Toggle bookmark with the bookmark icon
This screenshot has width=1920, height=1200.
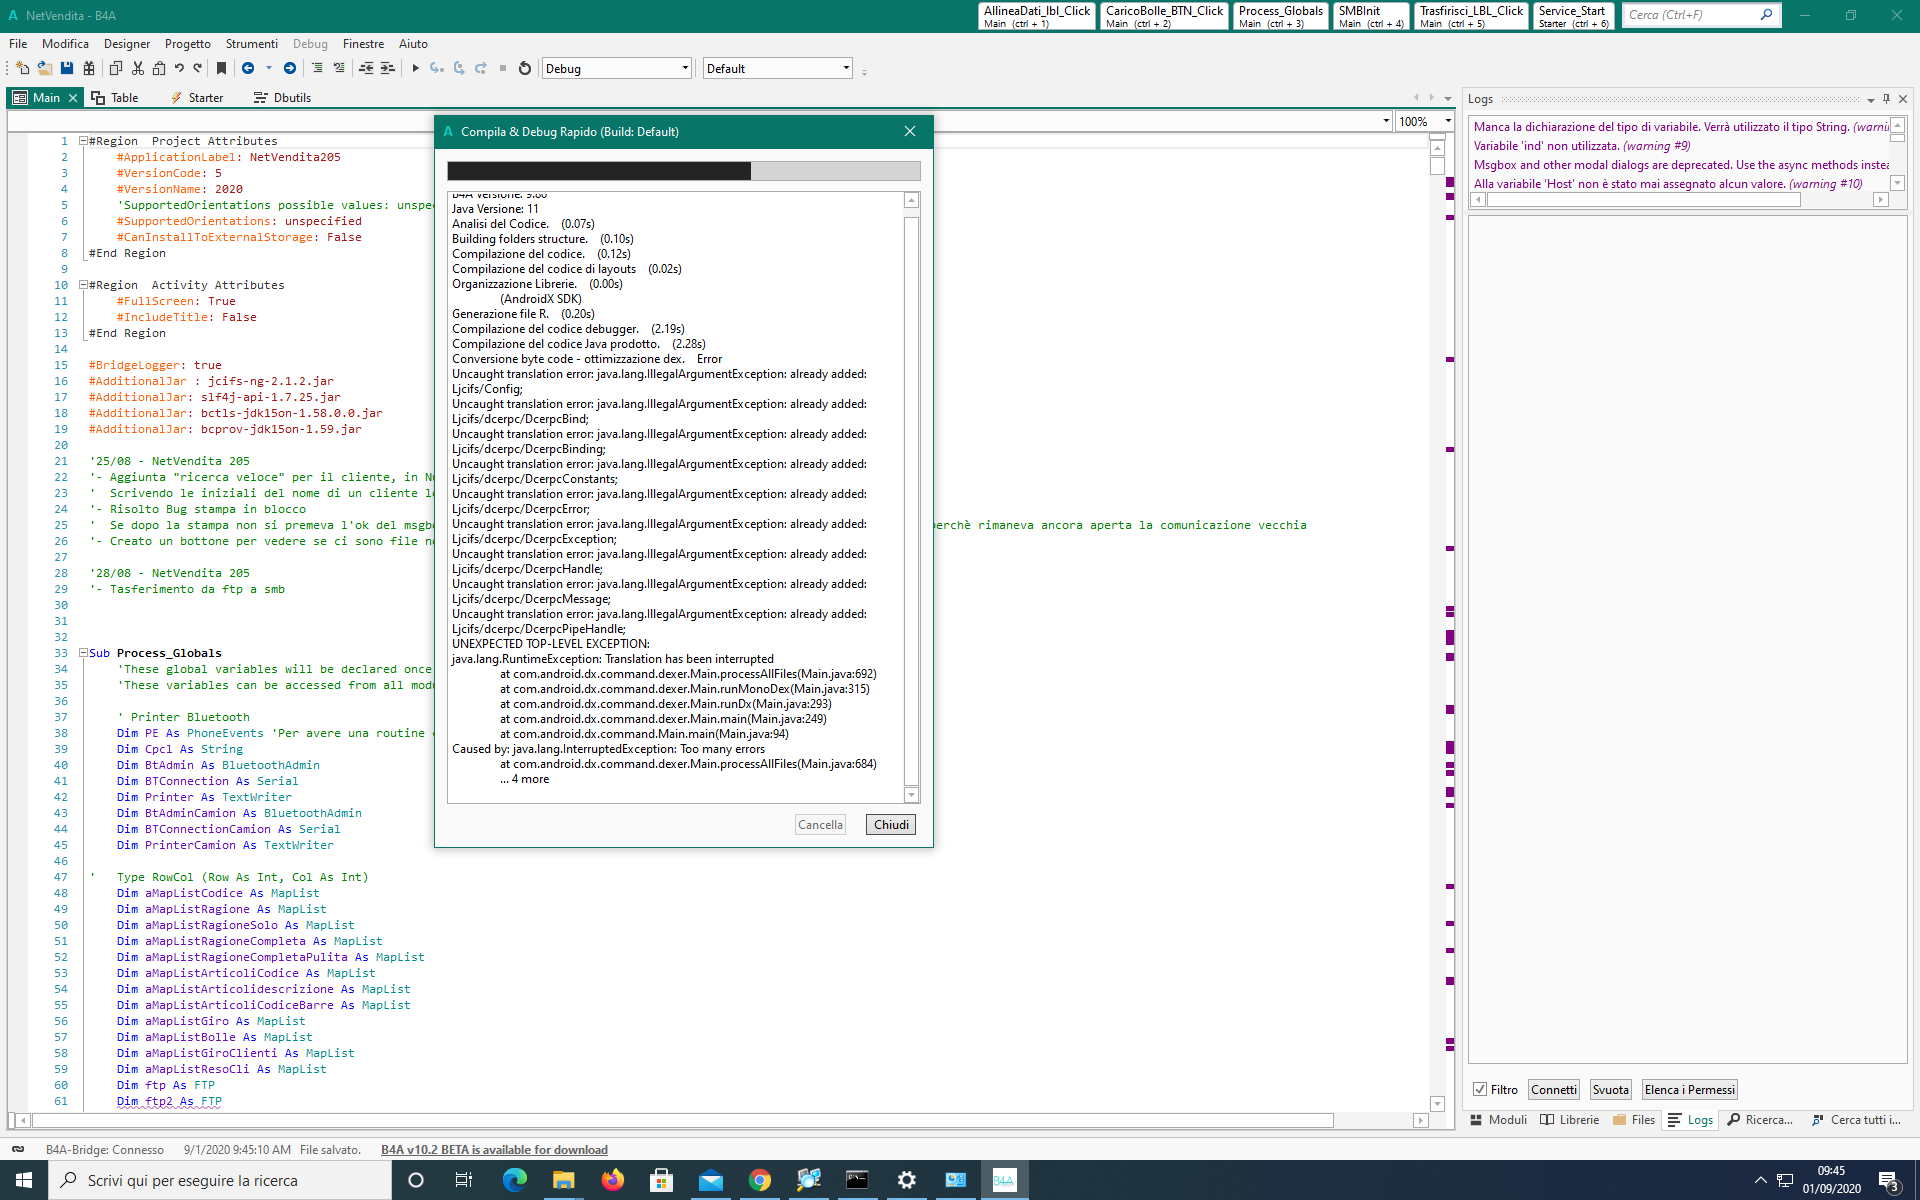coord(221,68)
